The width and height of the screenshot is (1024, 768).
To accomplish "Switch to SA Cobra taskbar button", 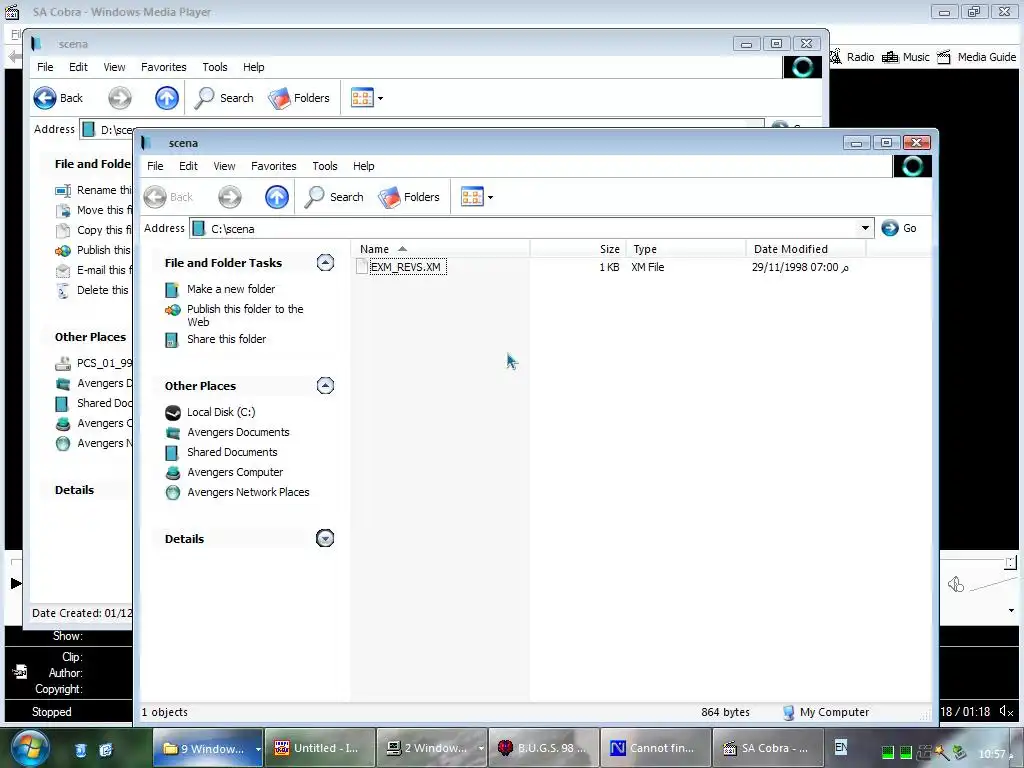I will [x=767, y=748].
